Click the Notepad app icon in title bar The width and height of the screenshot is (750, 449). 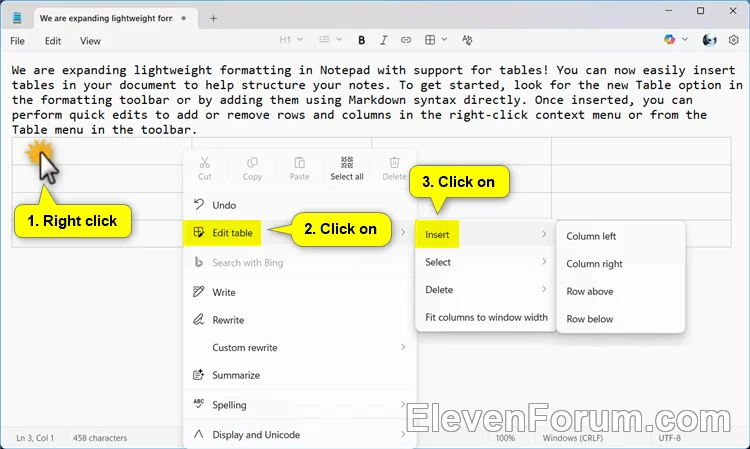(x=17, y=18)
